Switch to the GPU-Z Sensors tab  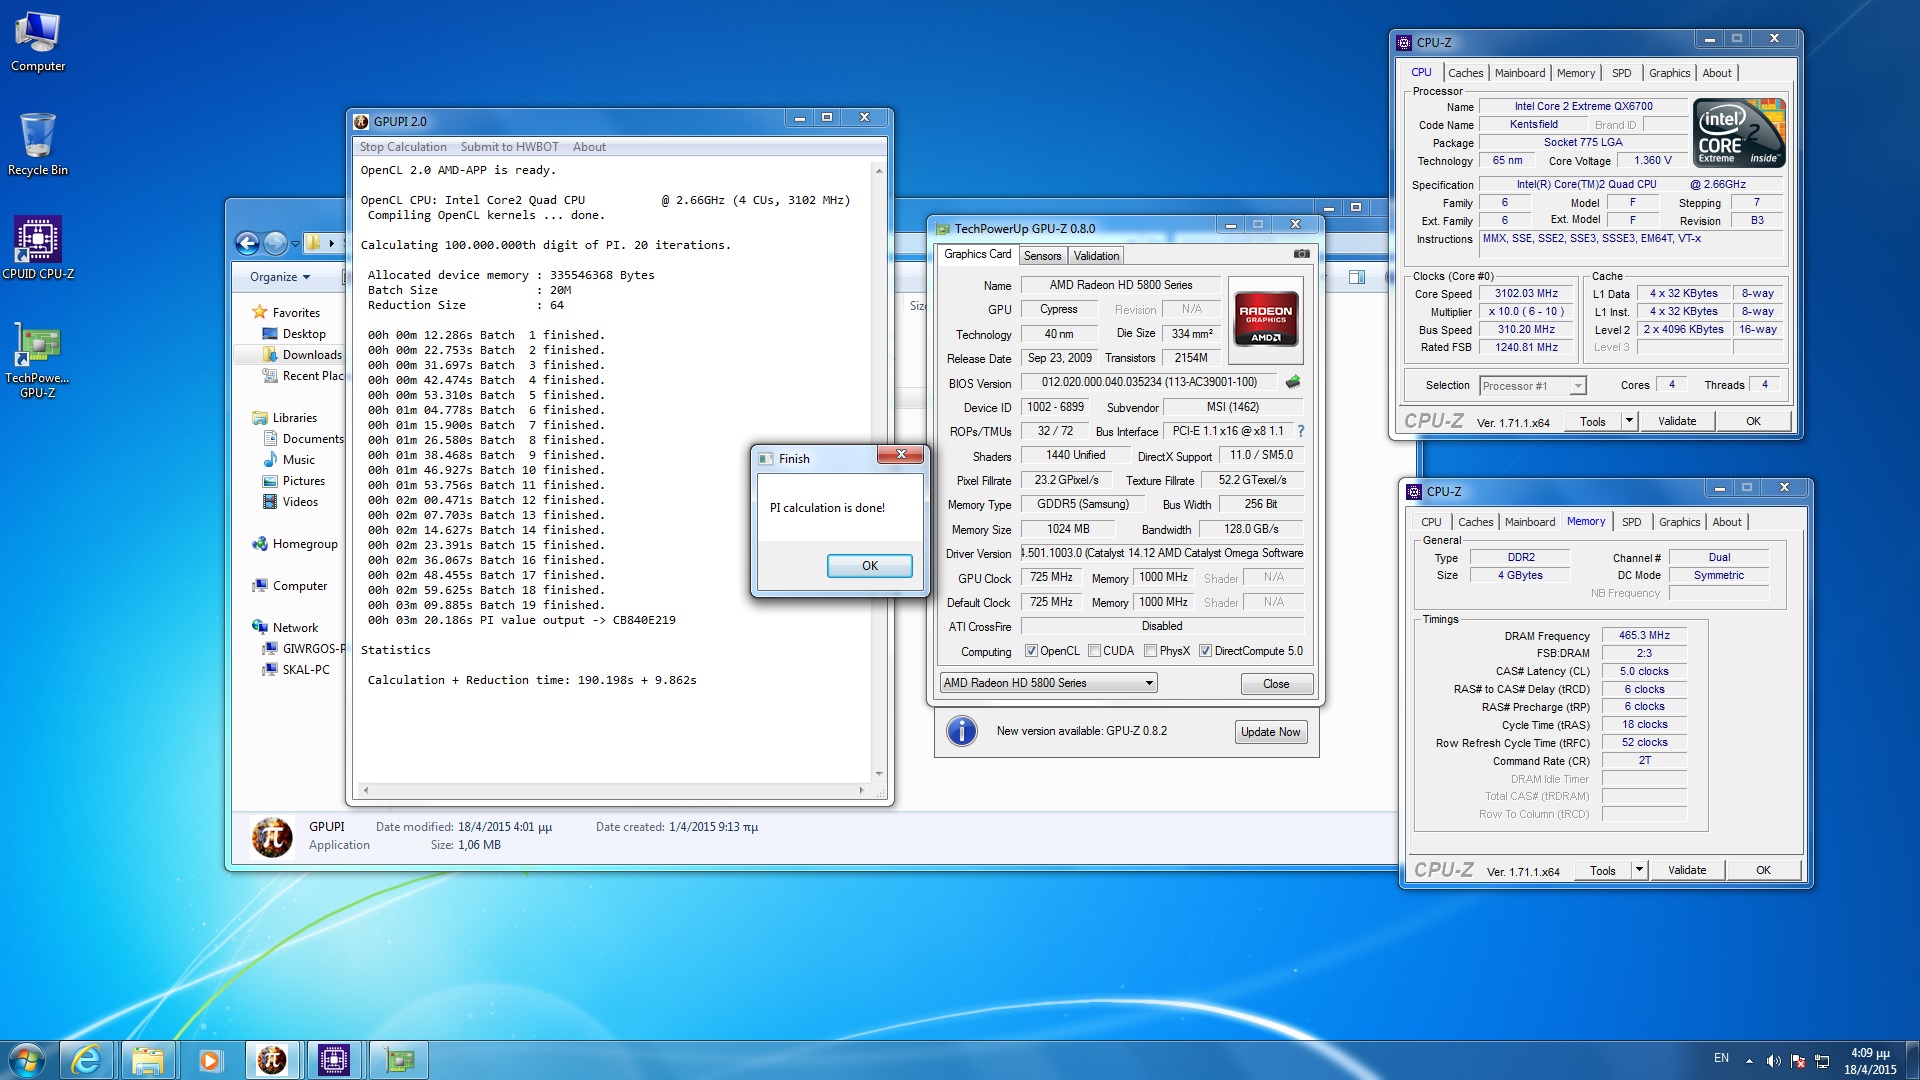click(x=1042, y=256)
